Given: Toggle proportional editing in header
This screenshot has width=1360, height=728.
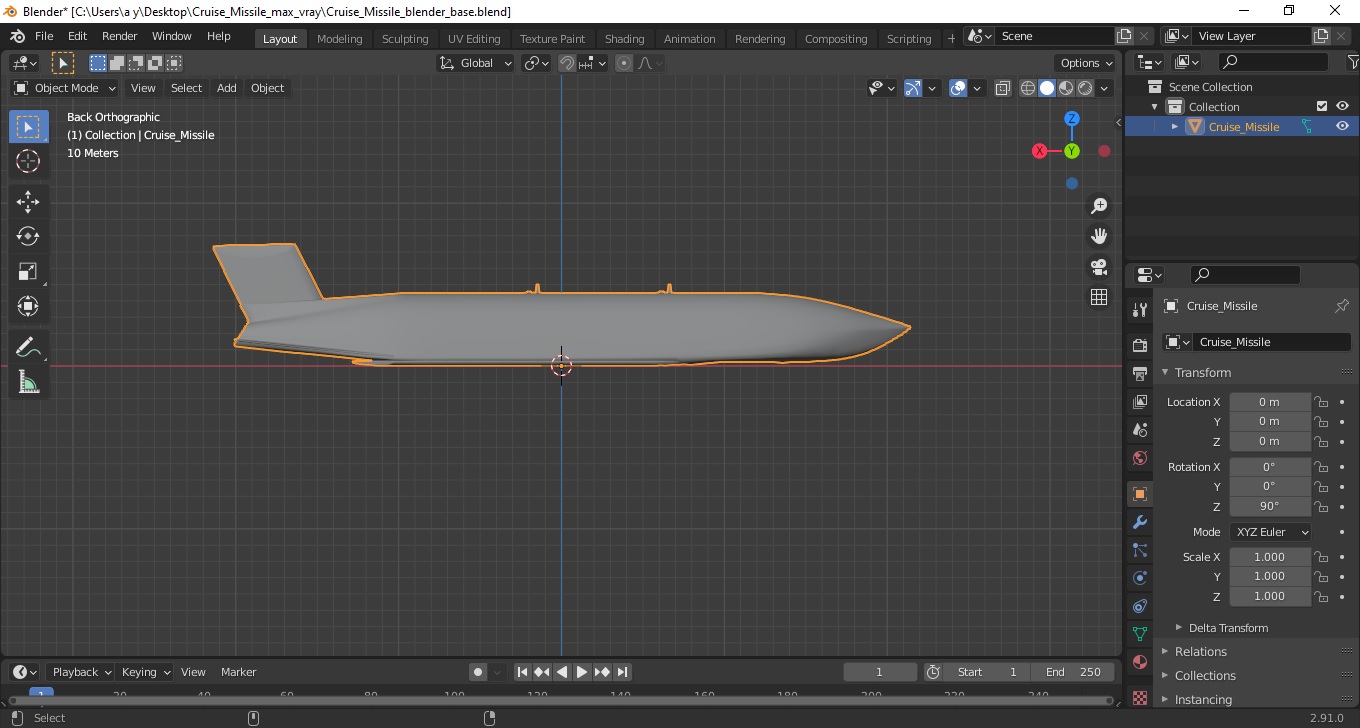Looking at the screenshot, I should [624, 63].
